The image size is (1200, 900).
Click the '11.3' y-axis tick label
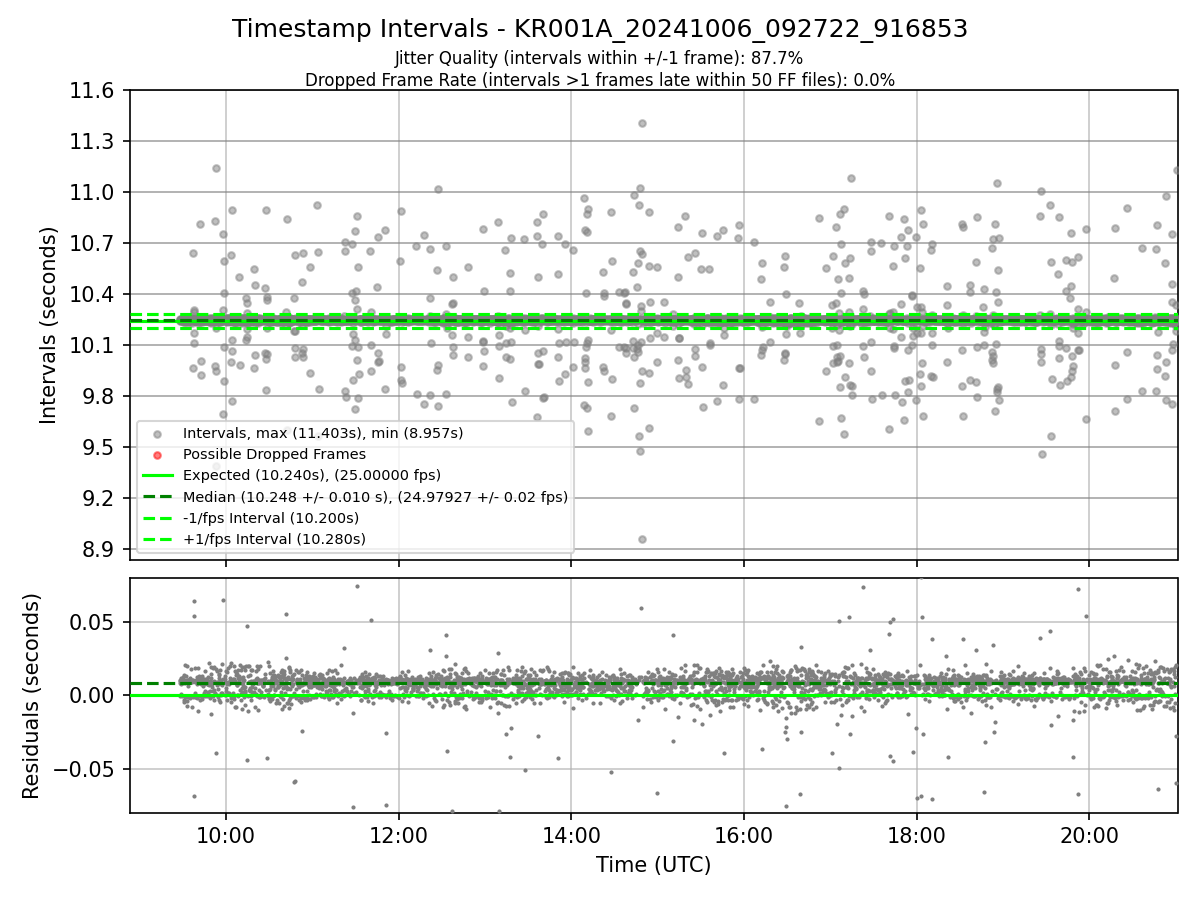(94, 142)
